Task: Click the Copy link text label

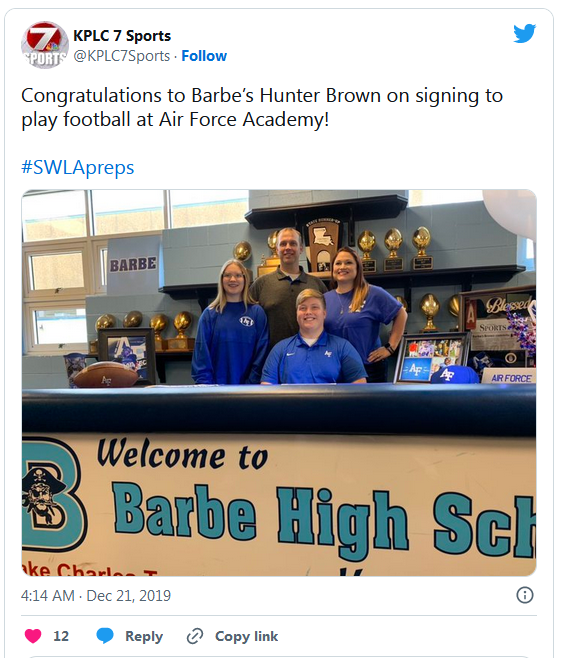Action: tap(246, 636)
